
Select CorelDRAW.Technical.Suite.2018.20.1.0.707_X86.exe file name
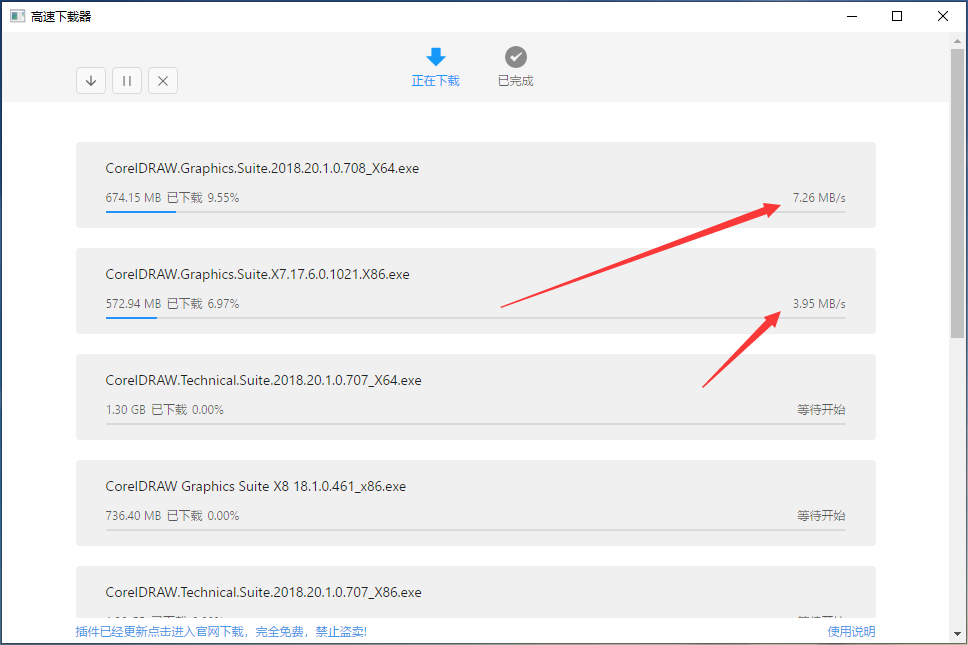point(264,593)
